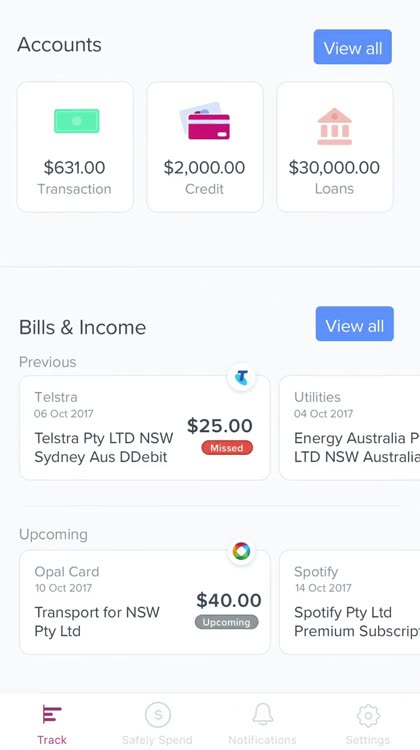View all Bills & Income button

coord(354,324)
